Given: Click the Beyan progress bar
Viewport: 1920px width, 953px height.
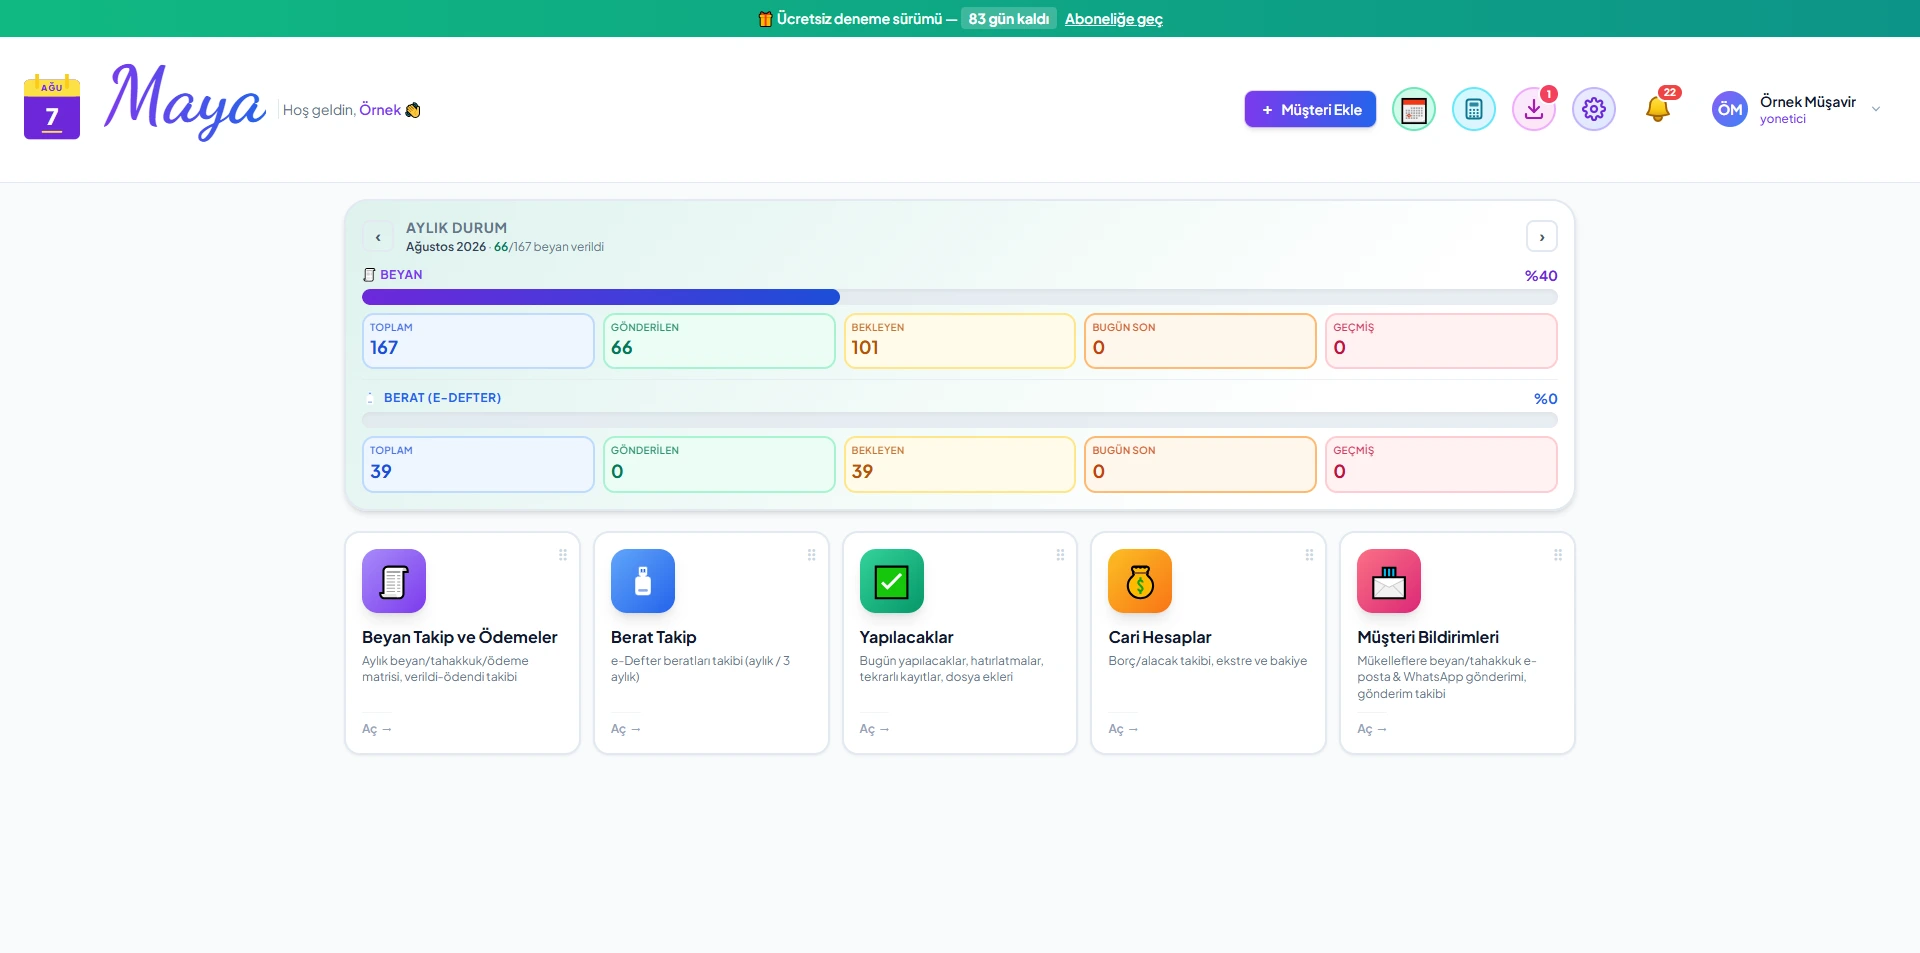Looking at the screenshot, I should 960,297.
